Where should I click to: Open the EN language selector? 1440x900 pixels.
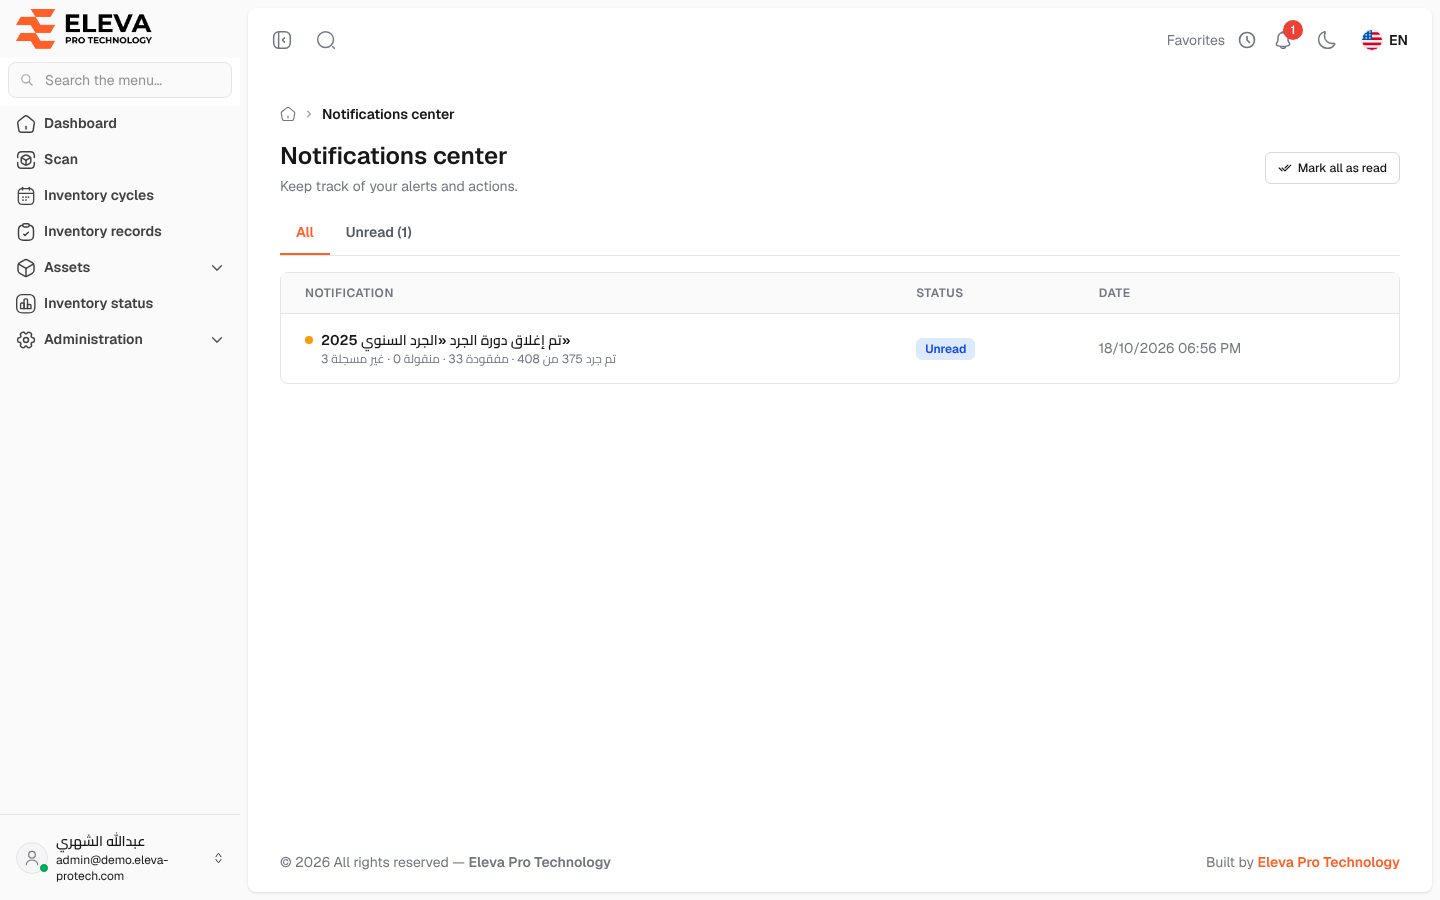(x=1385, y=40)
